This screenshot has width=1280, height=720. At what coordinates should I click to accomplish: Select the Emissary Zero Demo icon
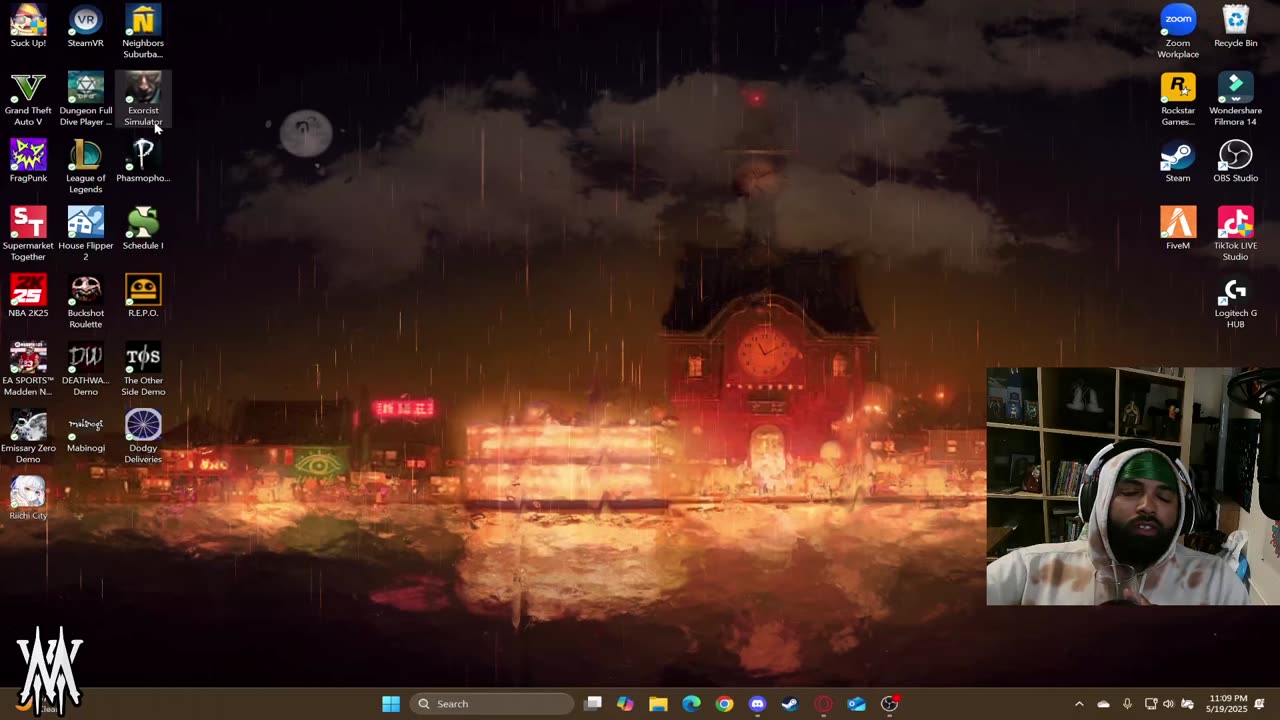pos(28,437)
